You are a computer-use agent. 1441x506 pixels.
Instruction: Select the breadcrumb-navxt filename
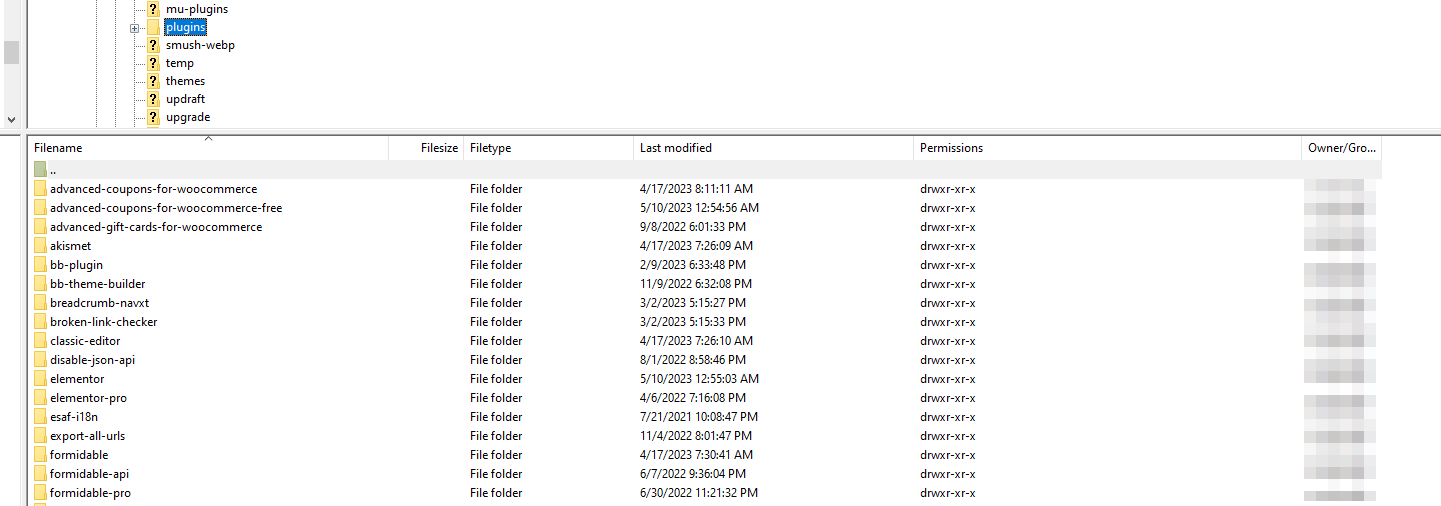coord(99,303)
